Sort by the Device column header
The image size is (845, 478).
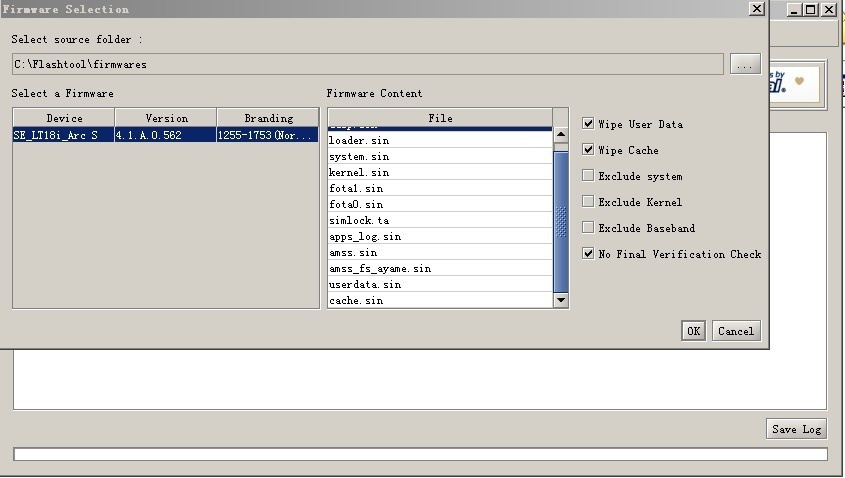tap(64, 118)
